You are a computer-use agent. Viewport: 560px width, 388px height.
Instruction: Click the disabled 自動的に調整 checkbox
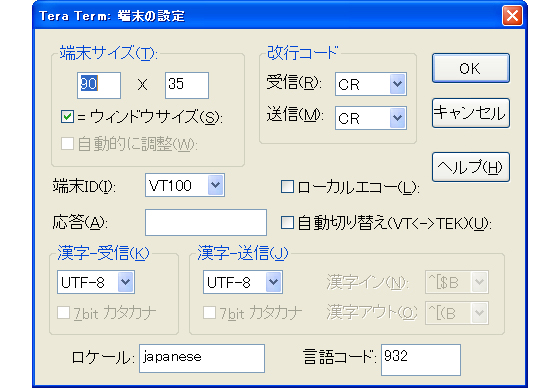click(x=67, y=144)
